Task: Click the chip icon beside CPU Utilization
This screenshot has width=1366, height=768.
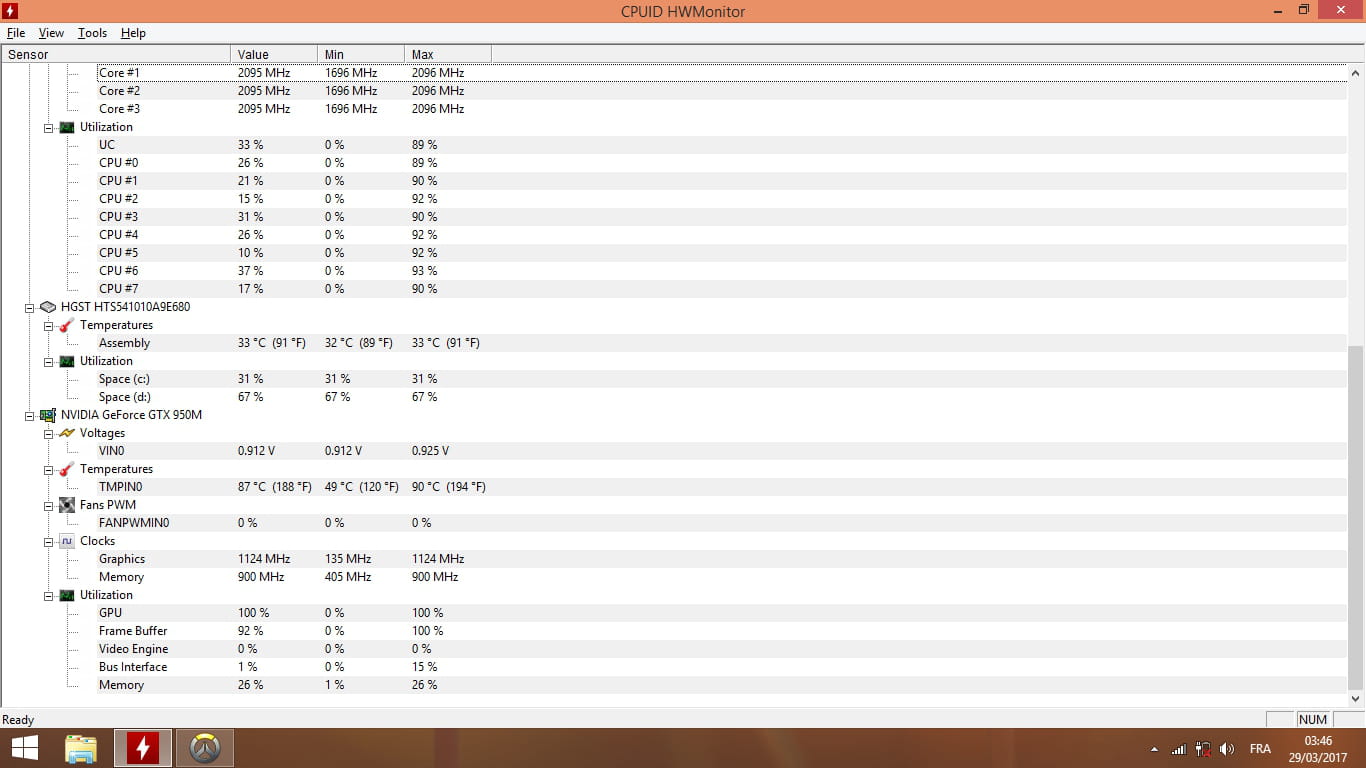Action: point(66,127)
